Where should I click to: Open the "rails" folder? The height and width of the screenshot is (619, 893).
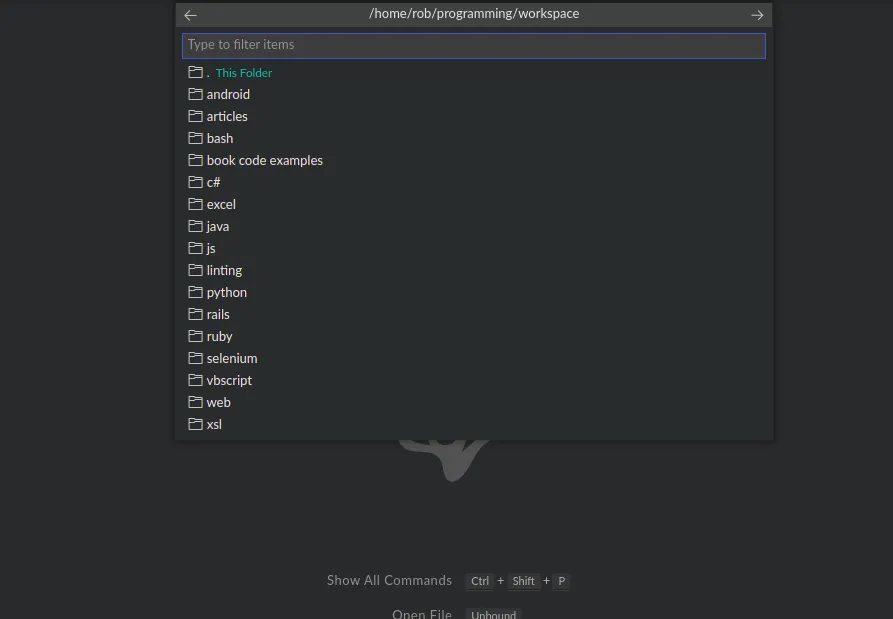(216, 314)
